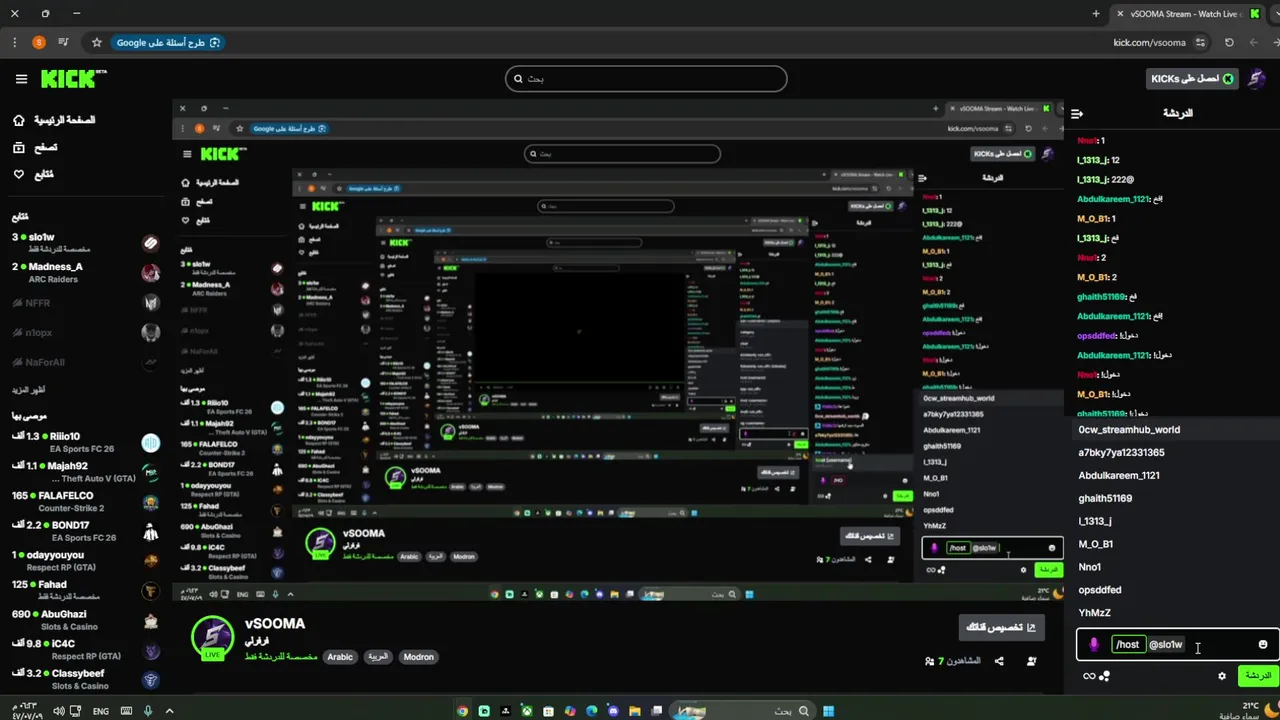Screen dimensions: 1280x720
Task: Click the العربية language tag
Action: [377, 657]
